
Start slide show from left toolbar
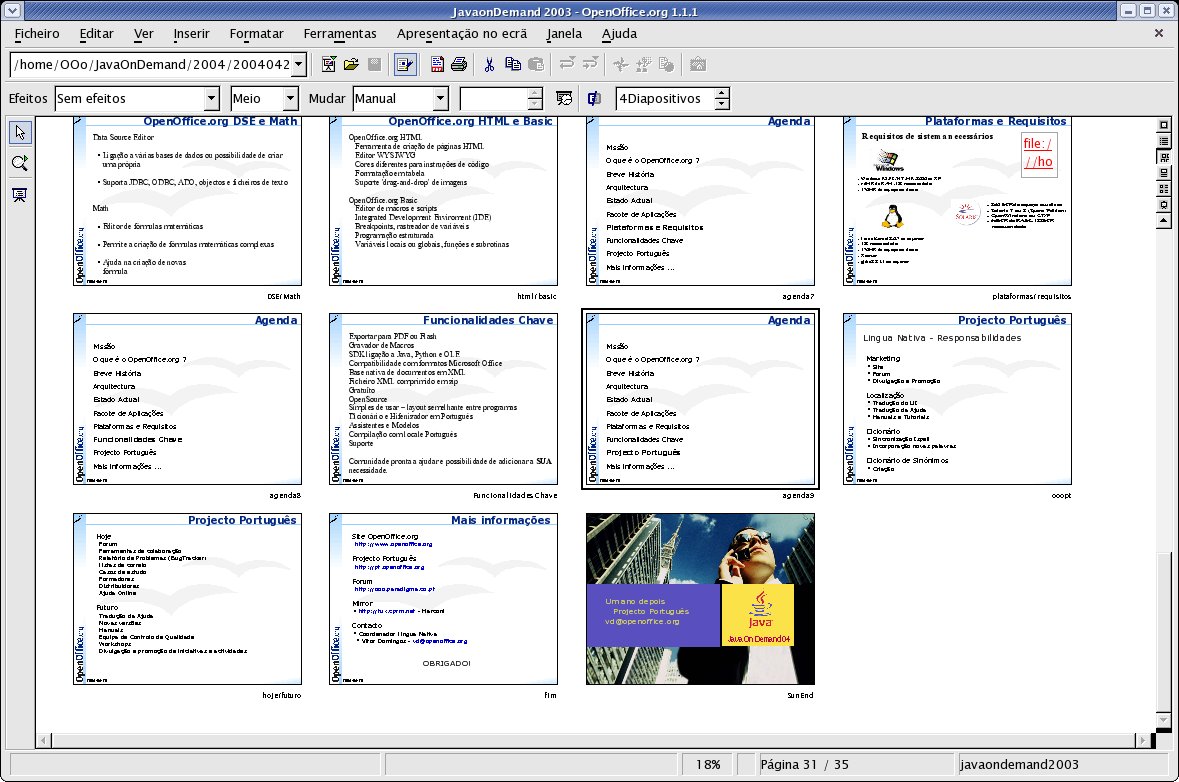tap(19, 194)
